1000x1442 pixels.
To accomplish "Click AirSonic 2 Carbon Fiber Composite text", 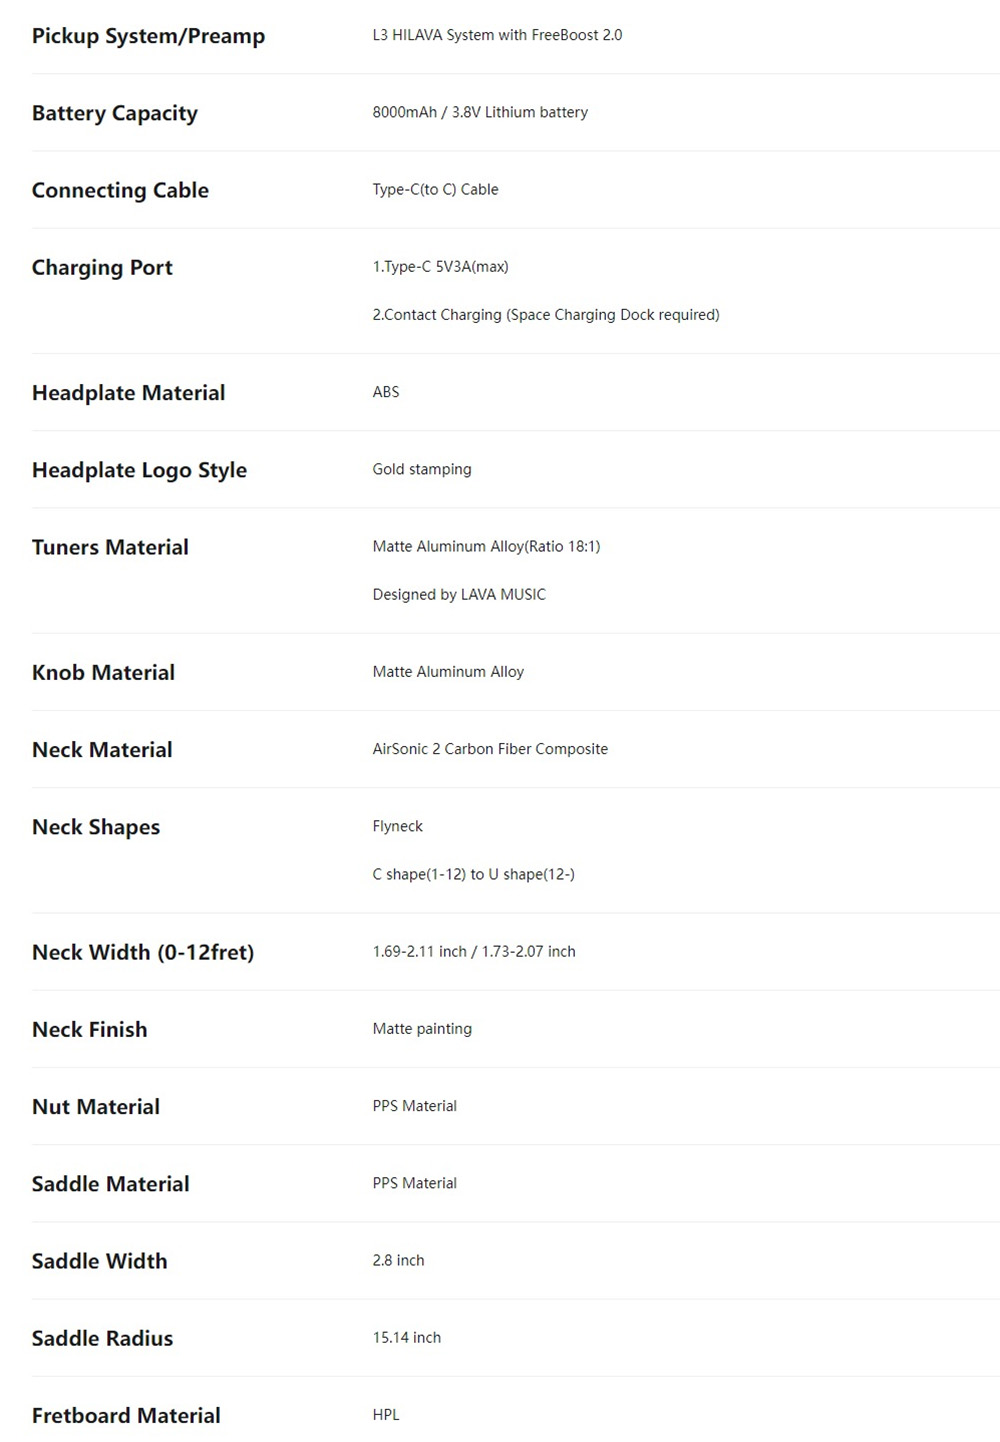I will pyautogui.click(x=490, y=749).
